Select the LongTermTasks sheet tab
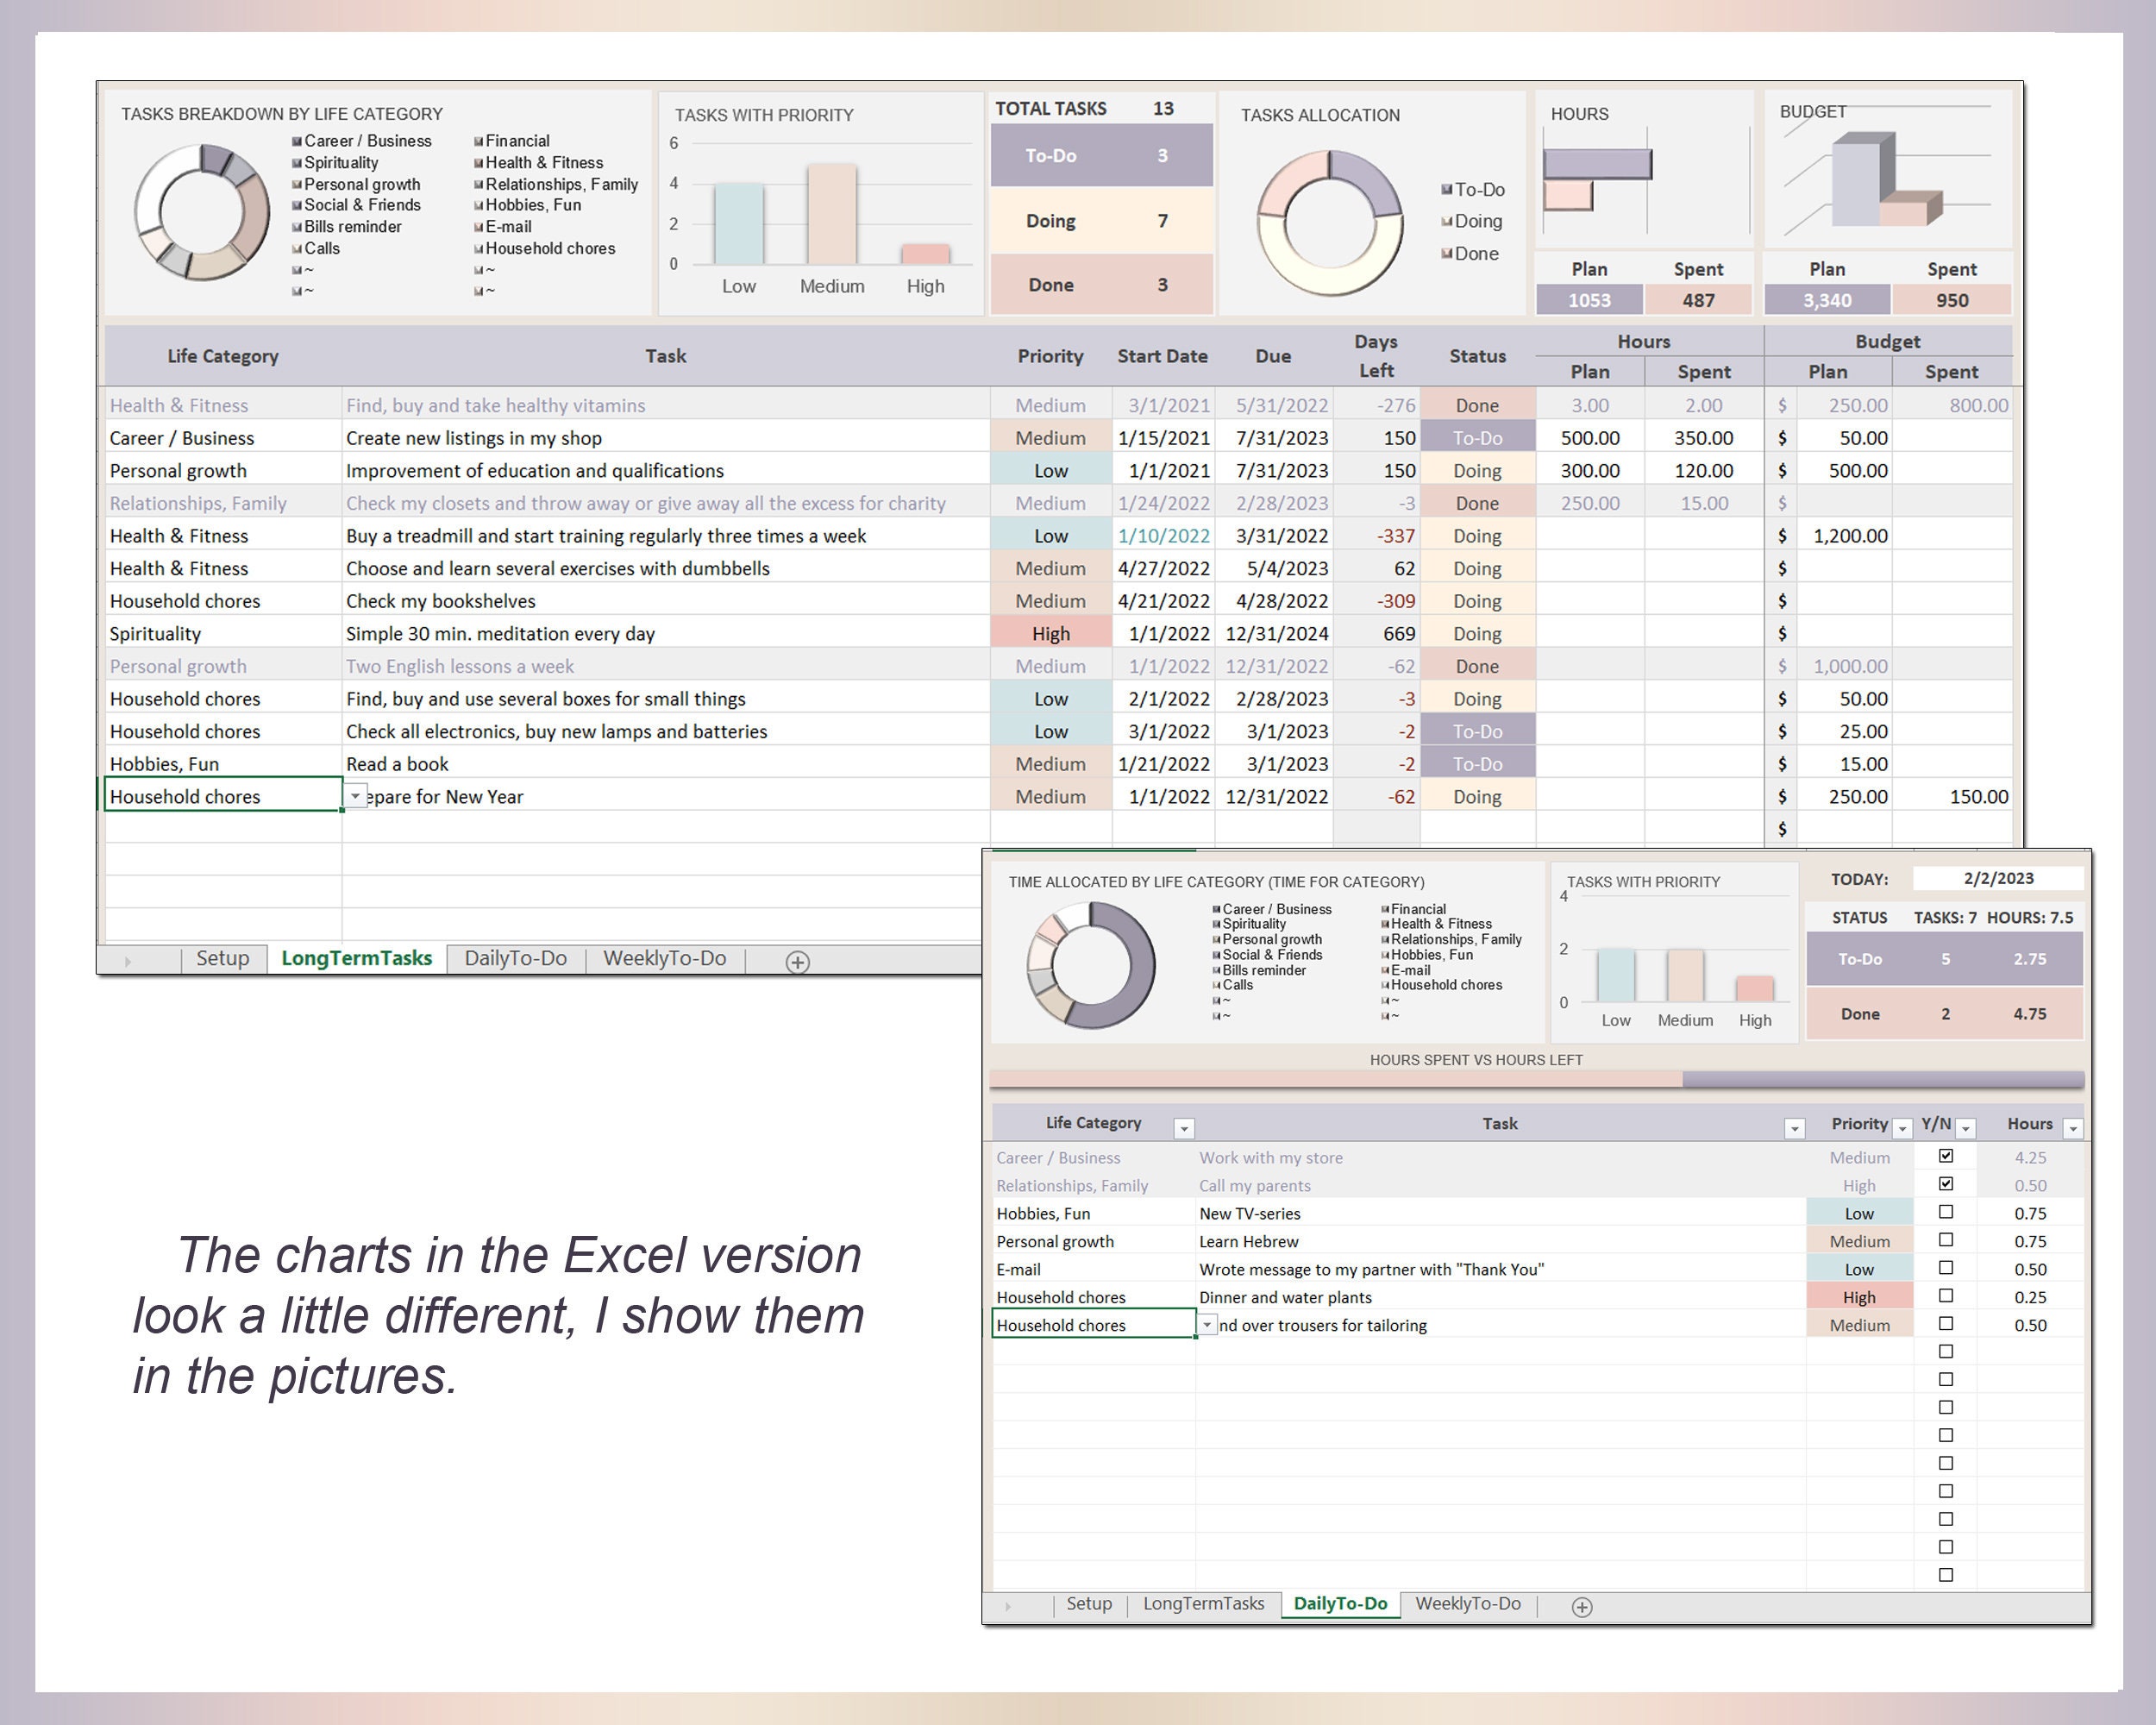This screenshot has height=1725, width=2156. click(356, 957)
